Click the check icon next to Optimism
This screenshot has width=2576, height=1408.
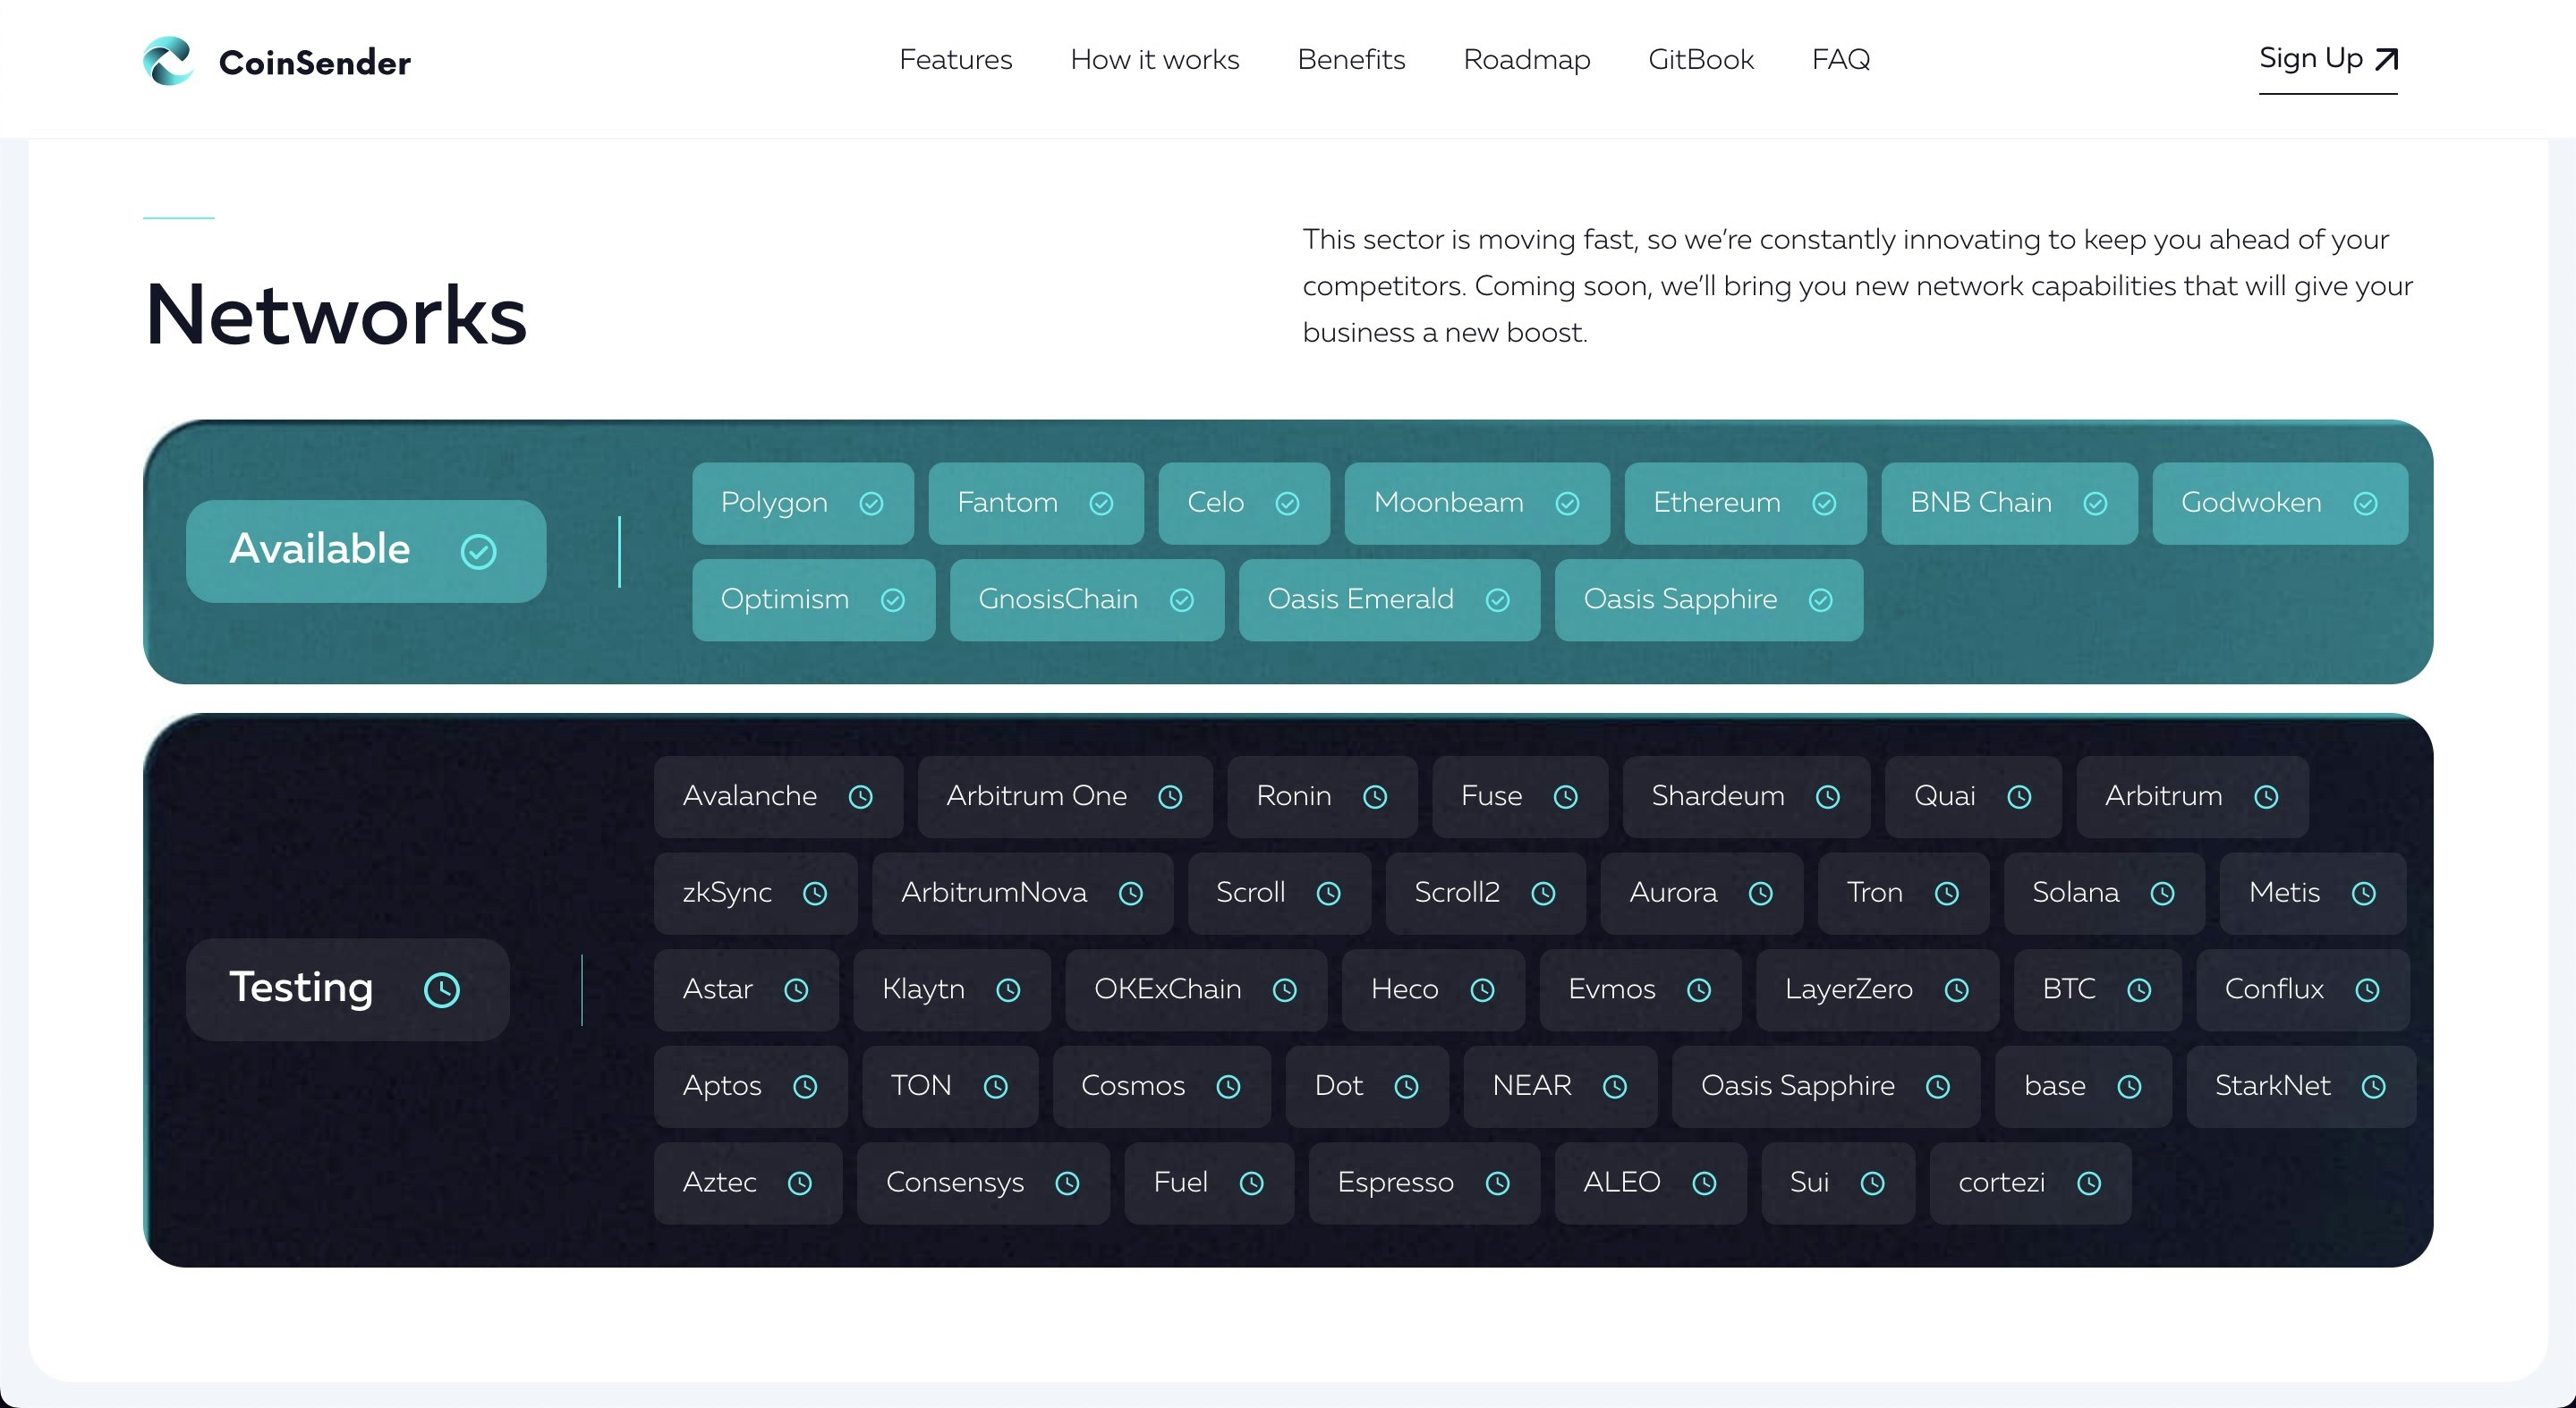point(892,600)
